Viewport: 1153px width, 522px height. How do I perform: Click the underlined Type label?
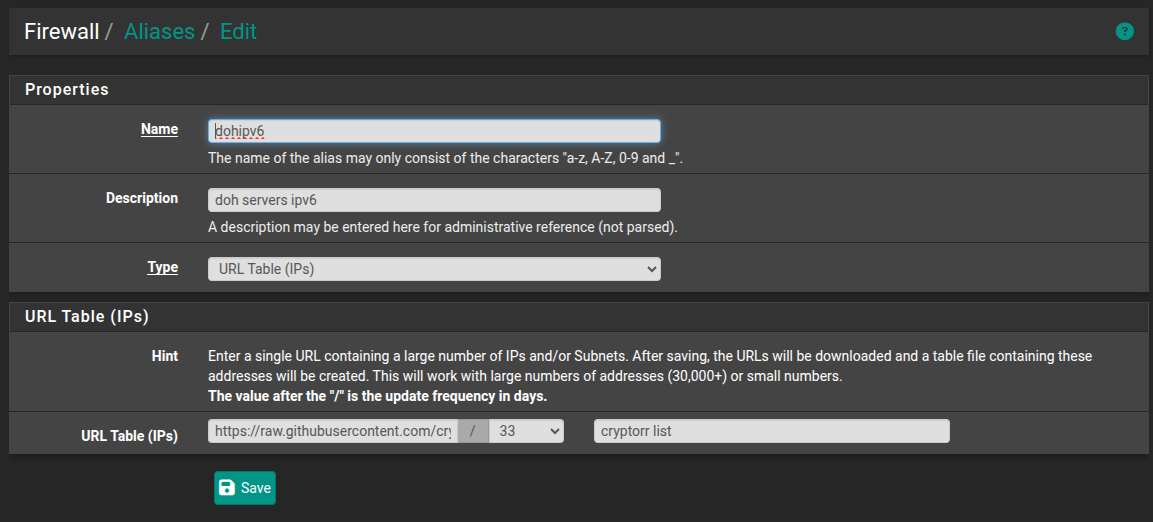(163, 267)
